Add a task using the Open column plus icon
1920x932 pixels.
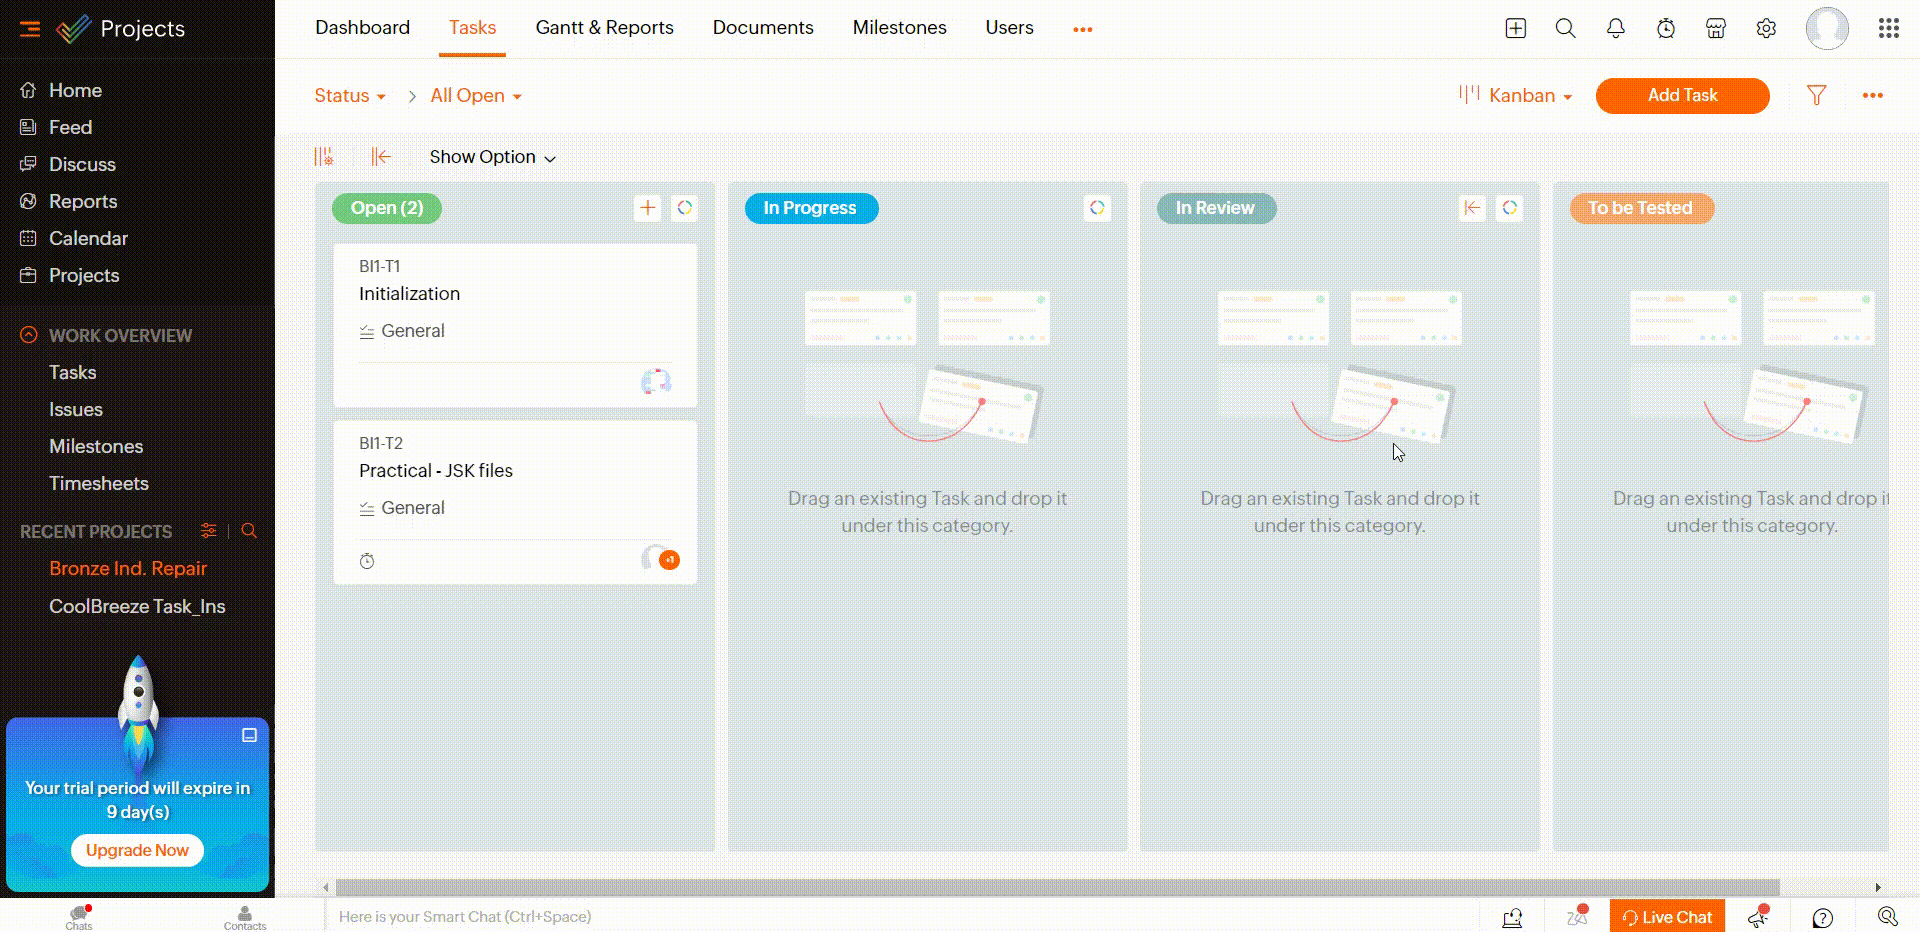tap(647, 208)
